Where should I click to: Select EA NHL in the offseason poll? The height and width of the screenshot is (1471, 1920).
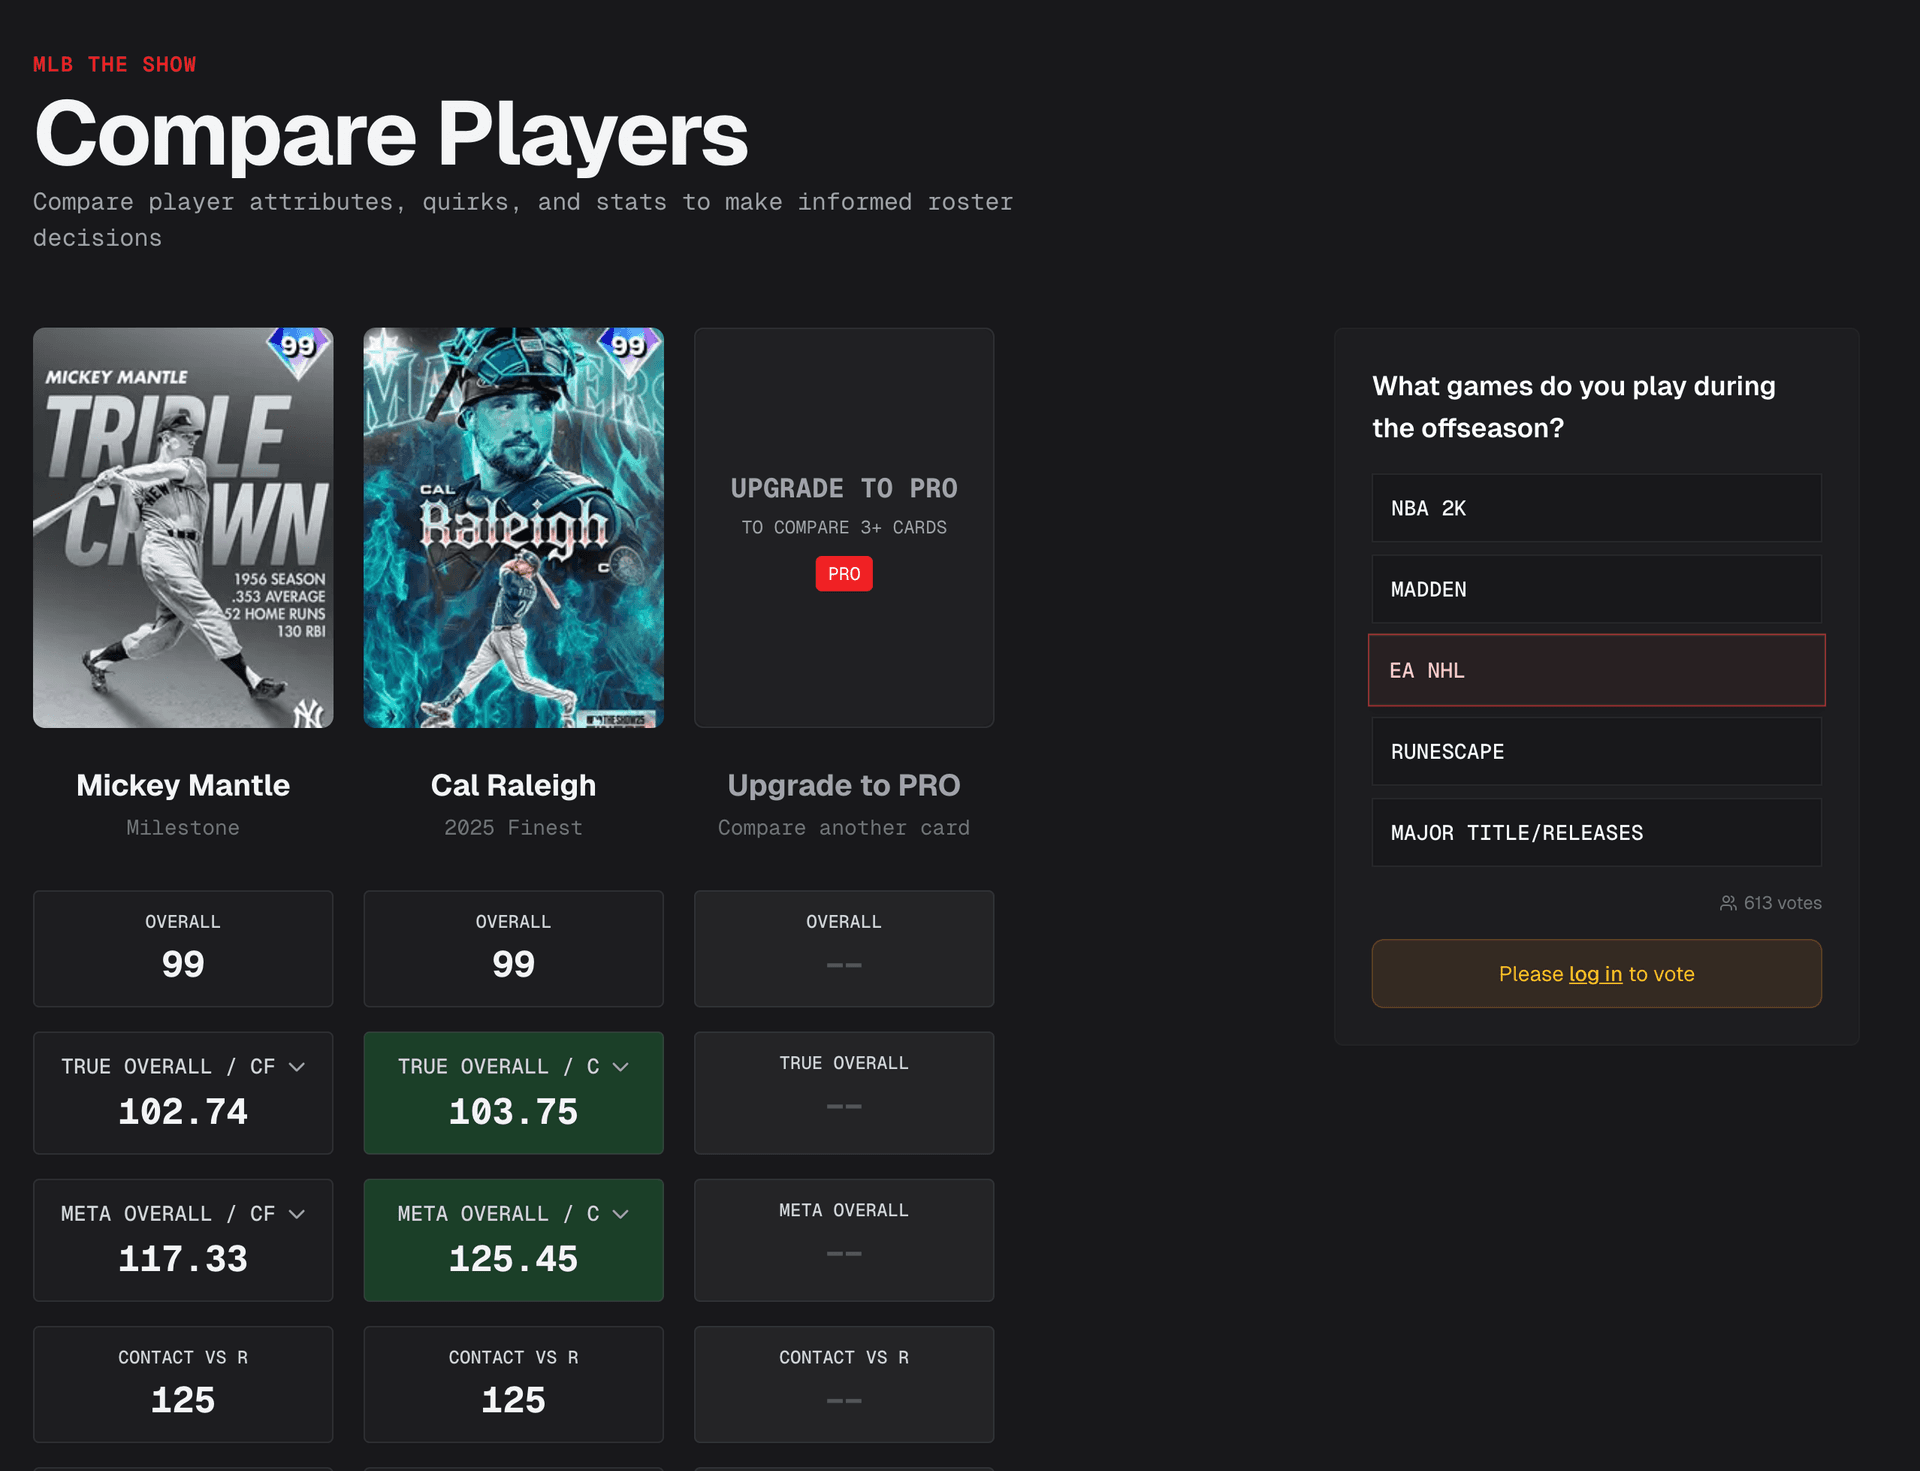pyautogui.click(x=1596, y=670)
